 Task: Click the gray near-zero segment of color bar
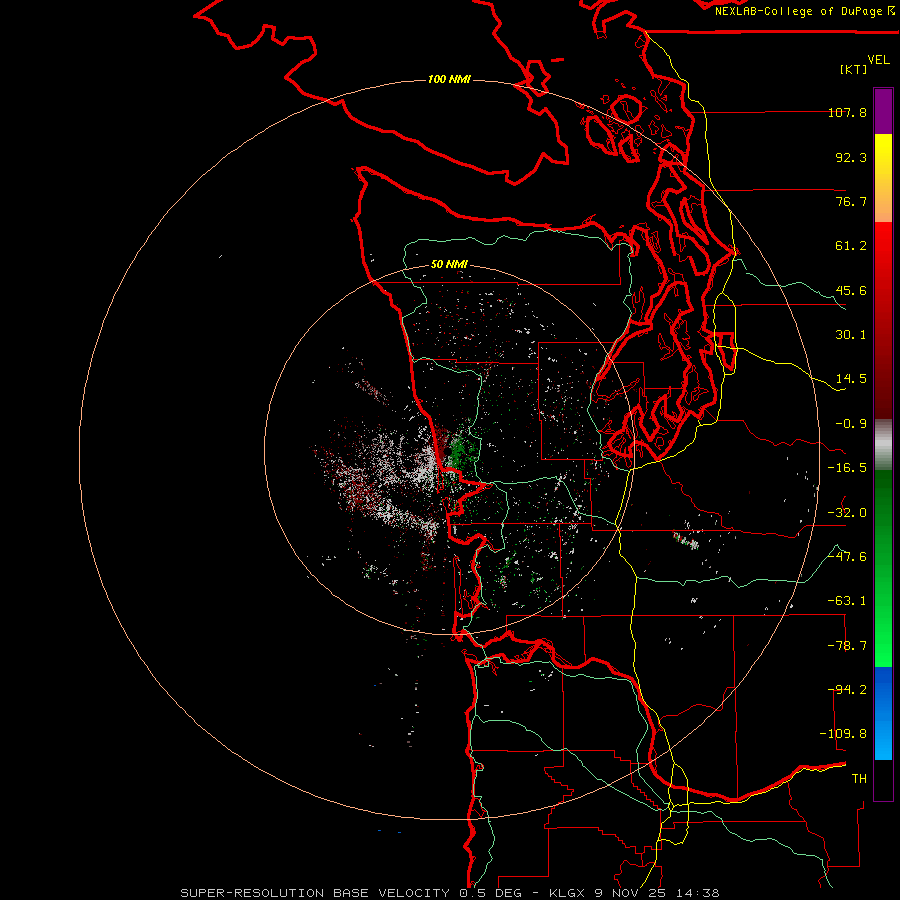coord(883,444)
